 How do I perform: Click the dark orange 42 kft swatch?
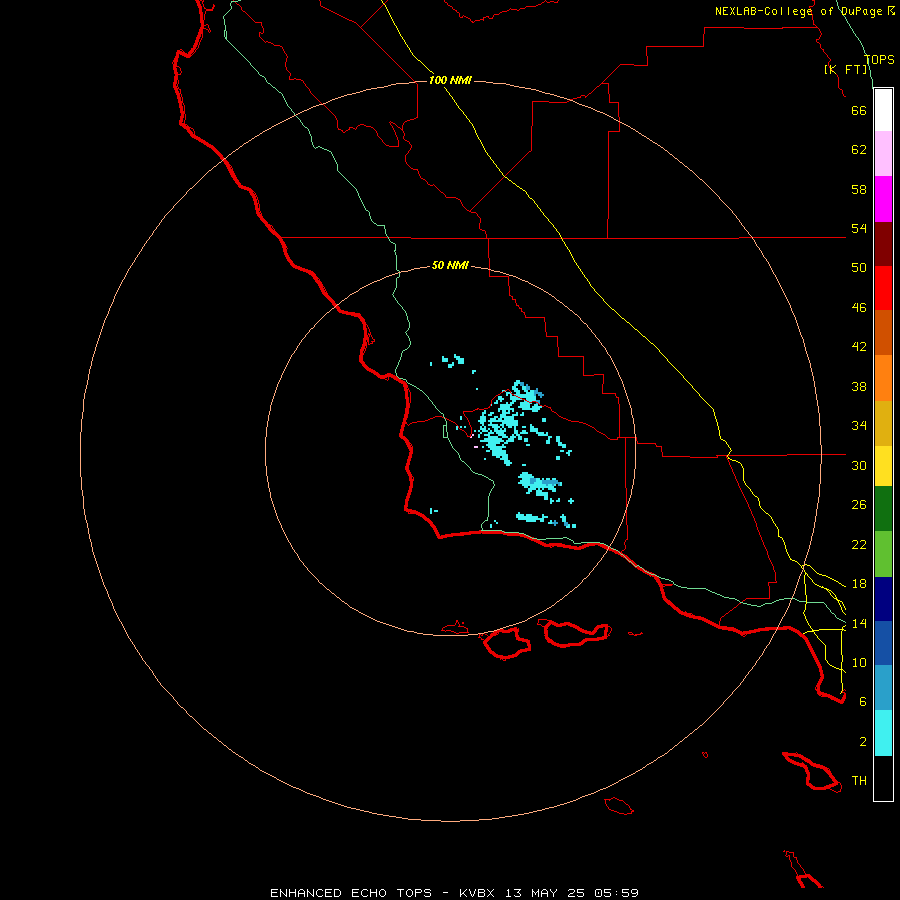click(x=883, y=333)
